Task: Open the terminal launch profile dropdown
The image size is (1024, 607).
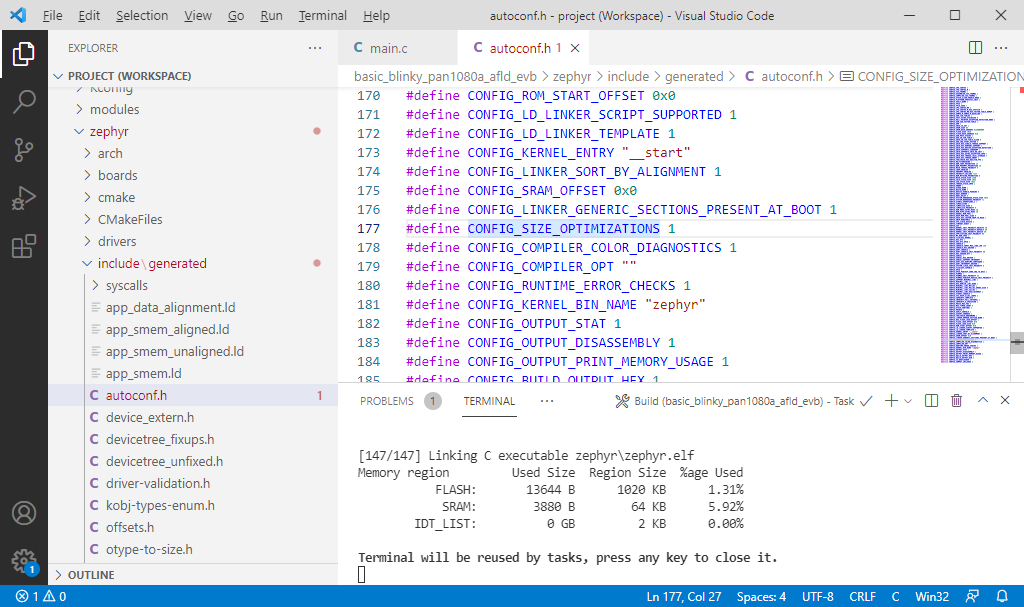Action: pyautogui.click(x=908, y=401)
